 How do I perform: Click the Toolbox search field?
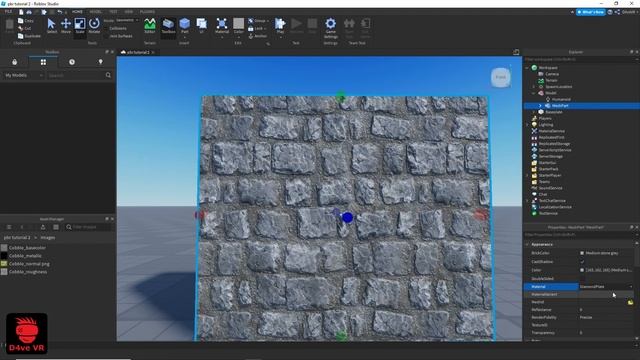(75, 76)
